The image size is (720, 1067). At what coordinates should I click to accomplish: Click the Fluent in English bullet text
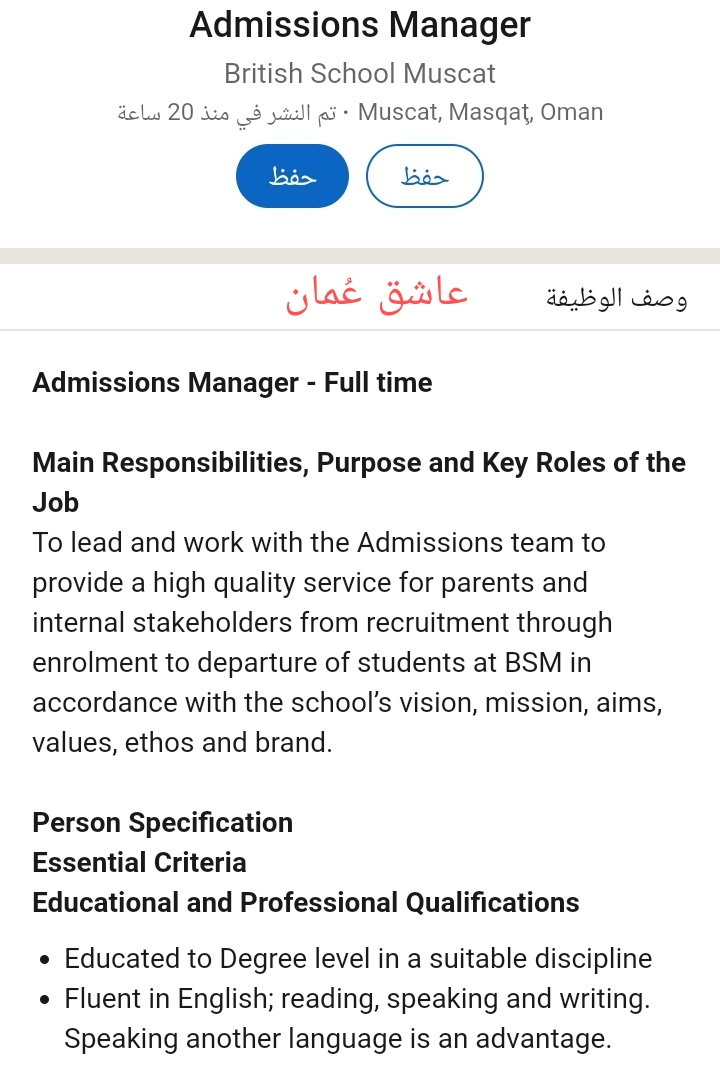(357, 999)
